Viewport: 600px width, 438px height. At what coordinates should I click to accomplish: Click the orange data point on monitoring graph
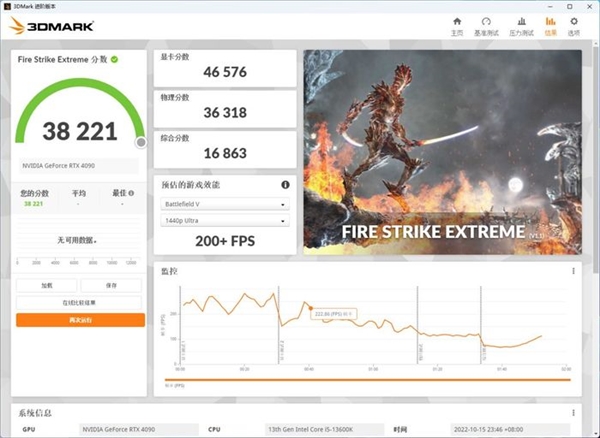pos(312,309)
